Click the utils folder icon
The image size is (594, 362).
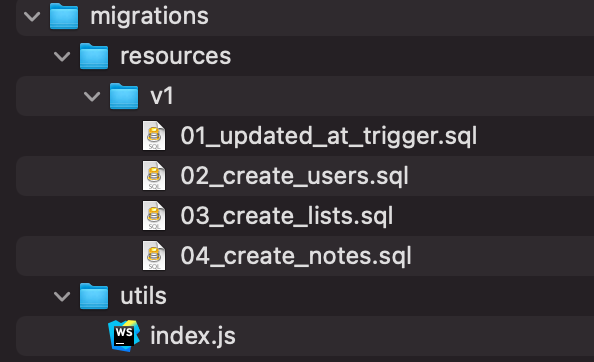click(94, 296)
